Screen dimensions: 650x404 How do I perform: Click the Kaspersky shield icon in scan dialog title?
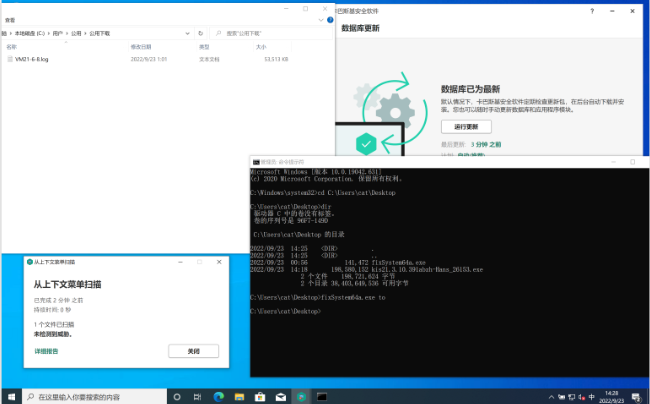[x=29, y=262]
